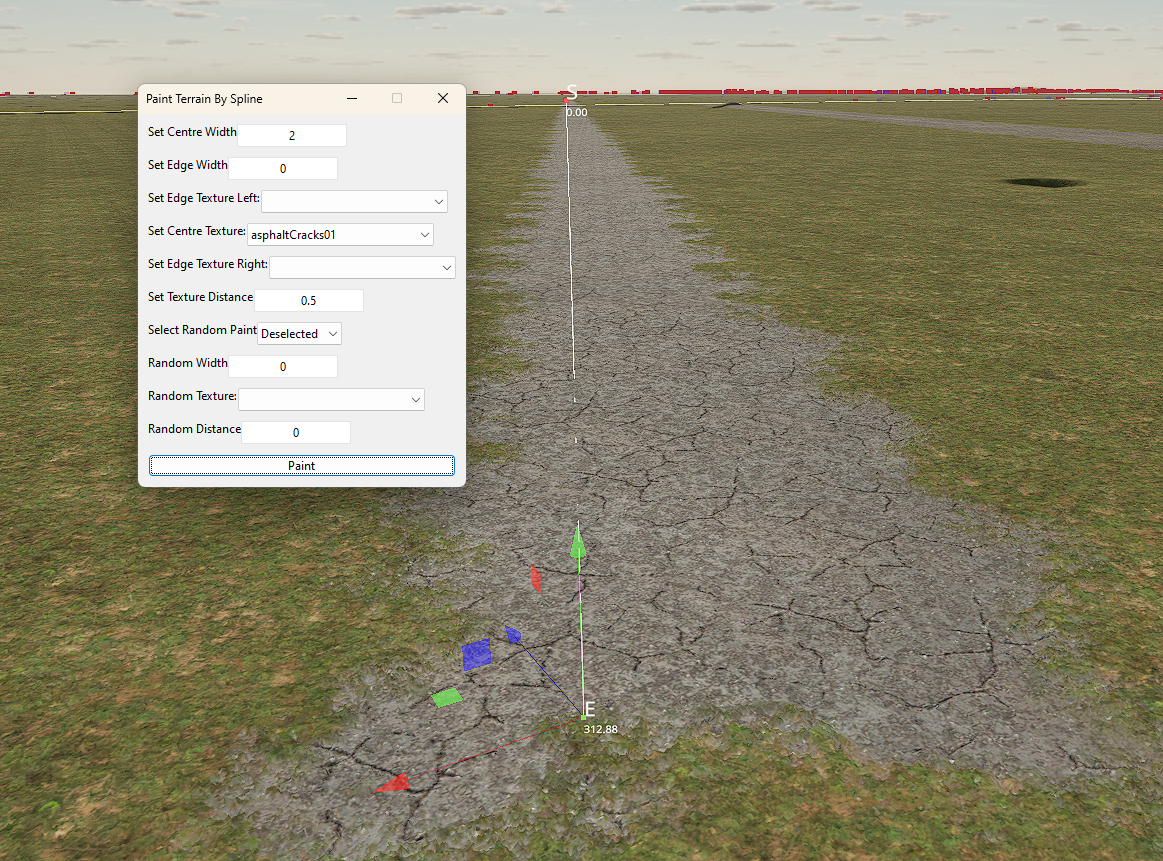
Task: Expand the Set Edge Texture Right dropdown
Action: [362, 267]
